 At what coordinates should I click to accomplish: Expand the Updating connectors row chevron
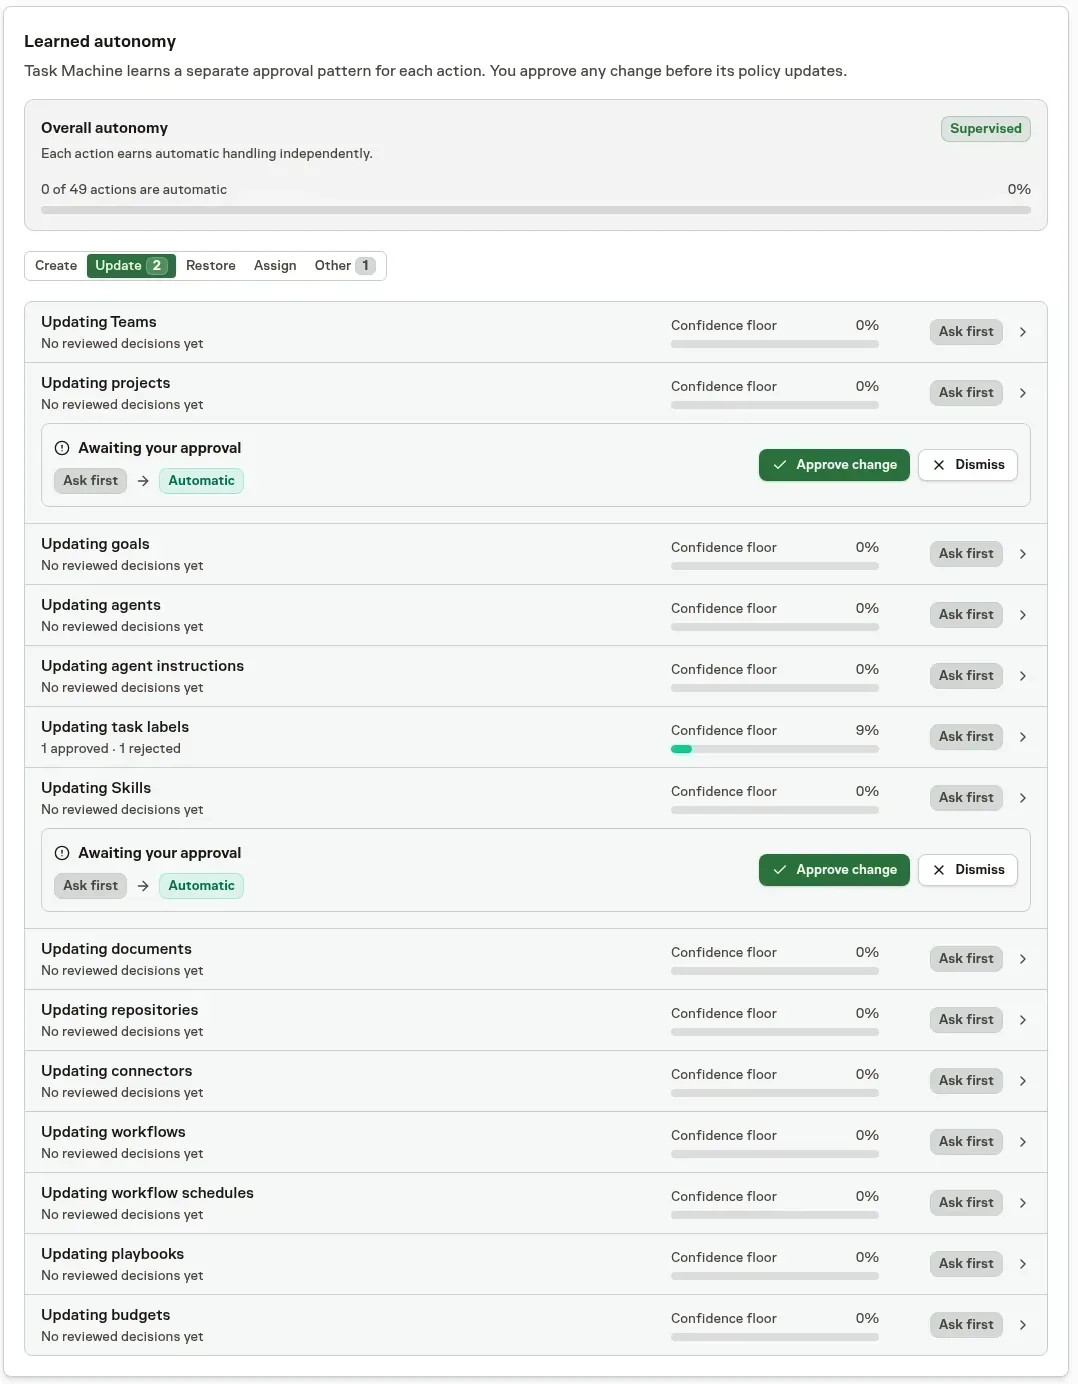click(x=1023, y=1081)
